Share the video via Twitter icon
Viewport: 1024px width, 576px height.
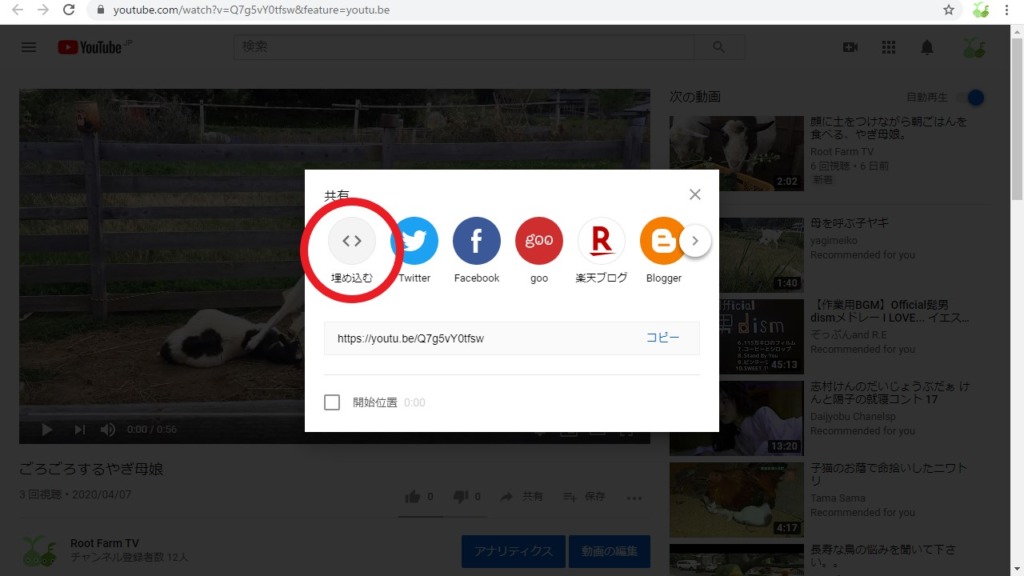tap(414, 241)
